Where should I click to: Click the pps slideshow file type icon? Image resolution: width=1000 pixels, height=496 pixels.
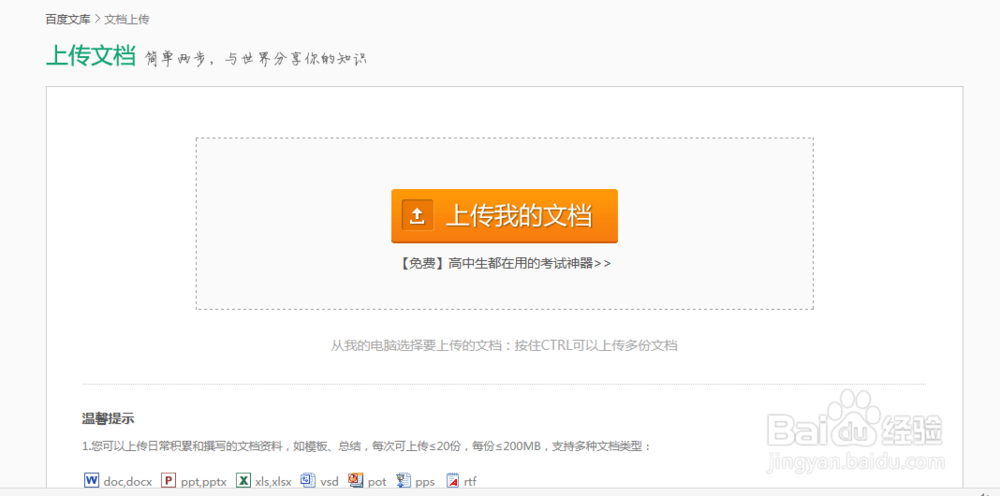tap(403, 480)
